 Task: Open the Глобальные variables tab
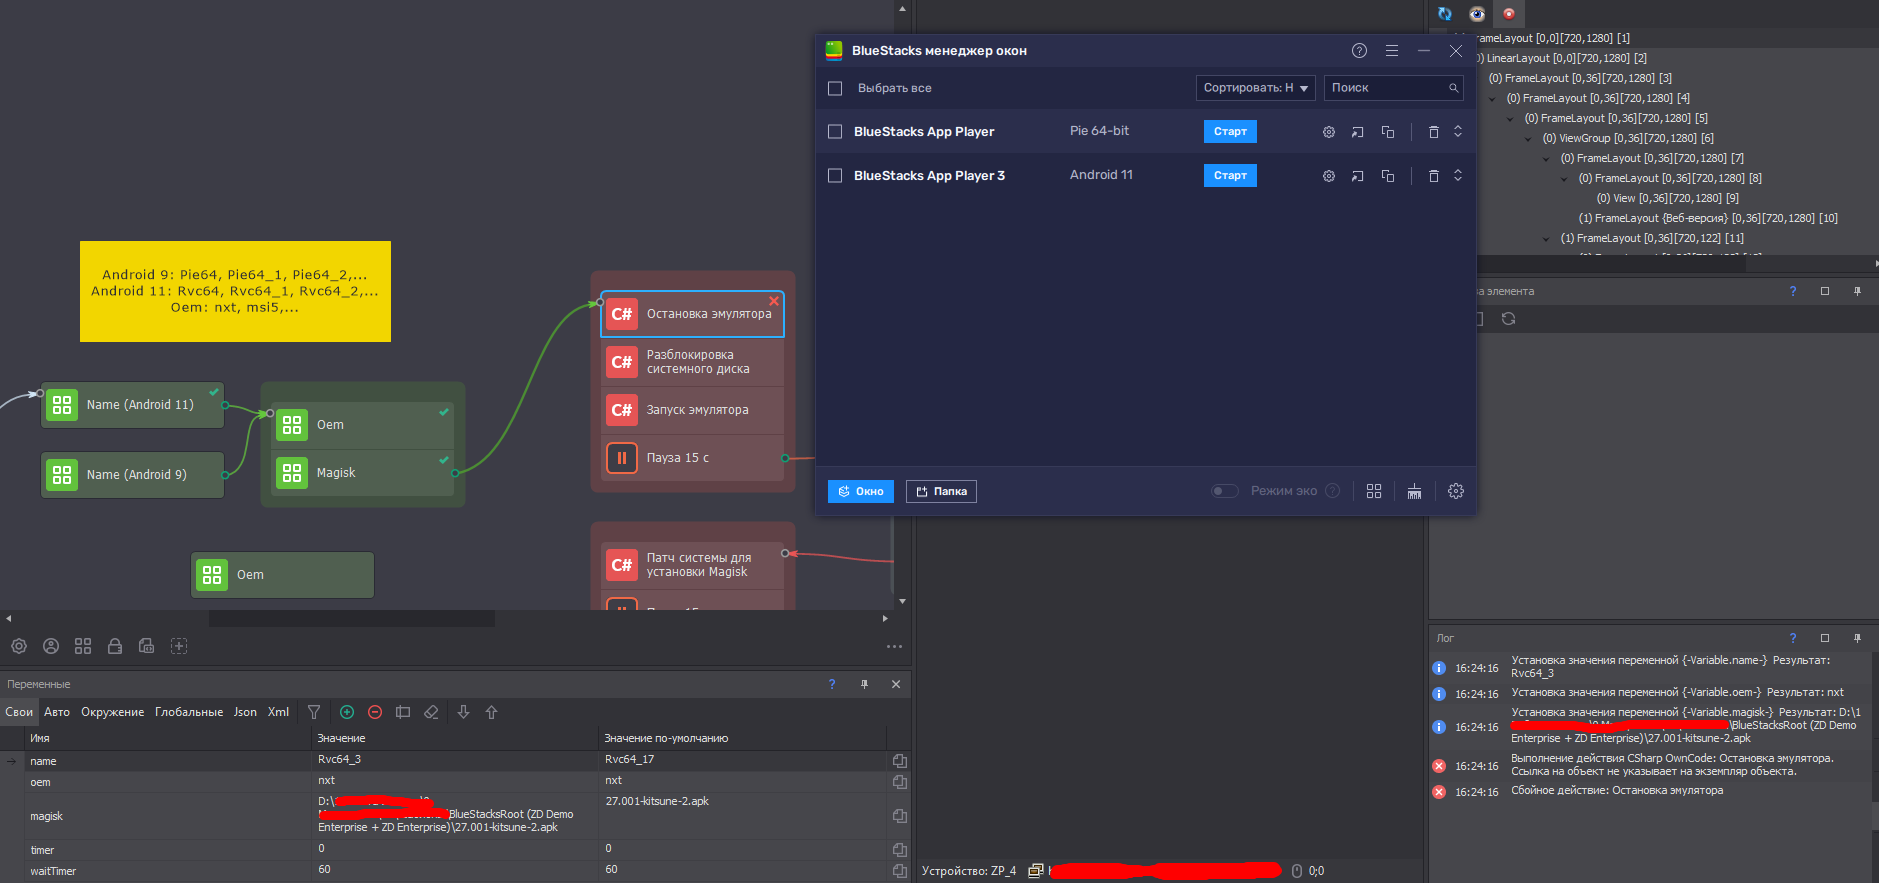(x=189, y=712)
